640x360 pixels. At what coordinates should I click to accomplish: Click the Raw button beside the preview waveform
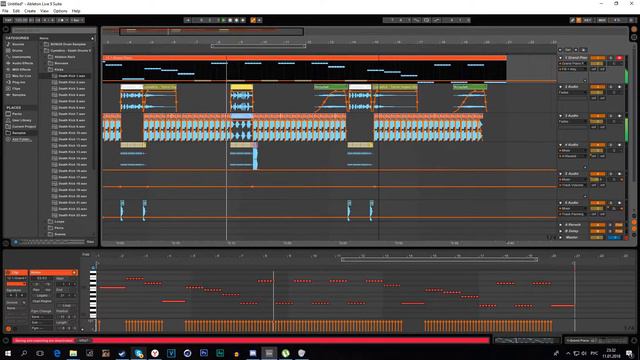tap(90, 242)
